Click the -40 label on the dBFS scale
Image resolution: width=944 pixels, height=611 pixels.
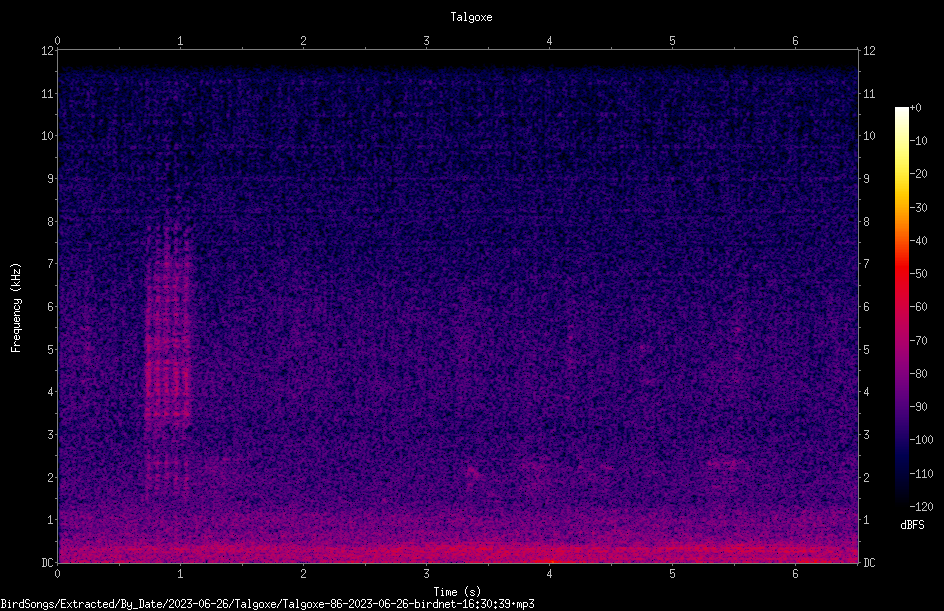(x=919, y=241)
